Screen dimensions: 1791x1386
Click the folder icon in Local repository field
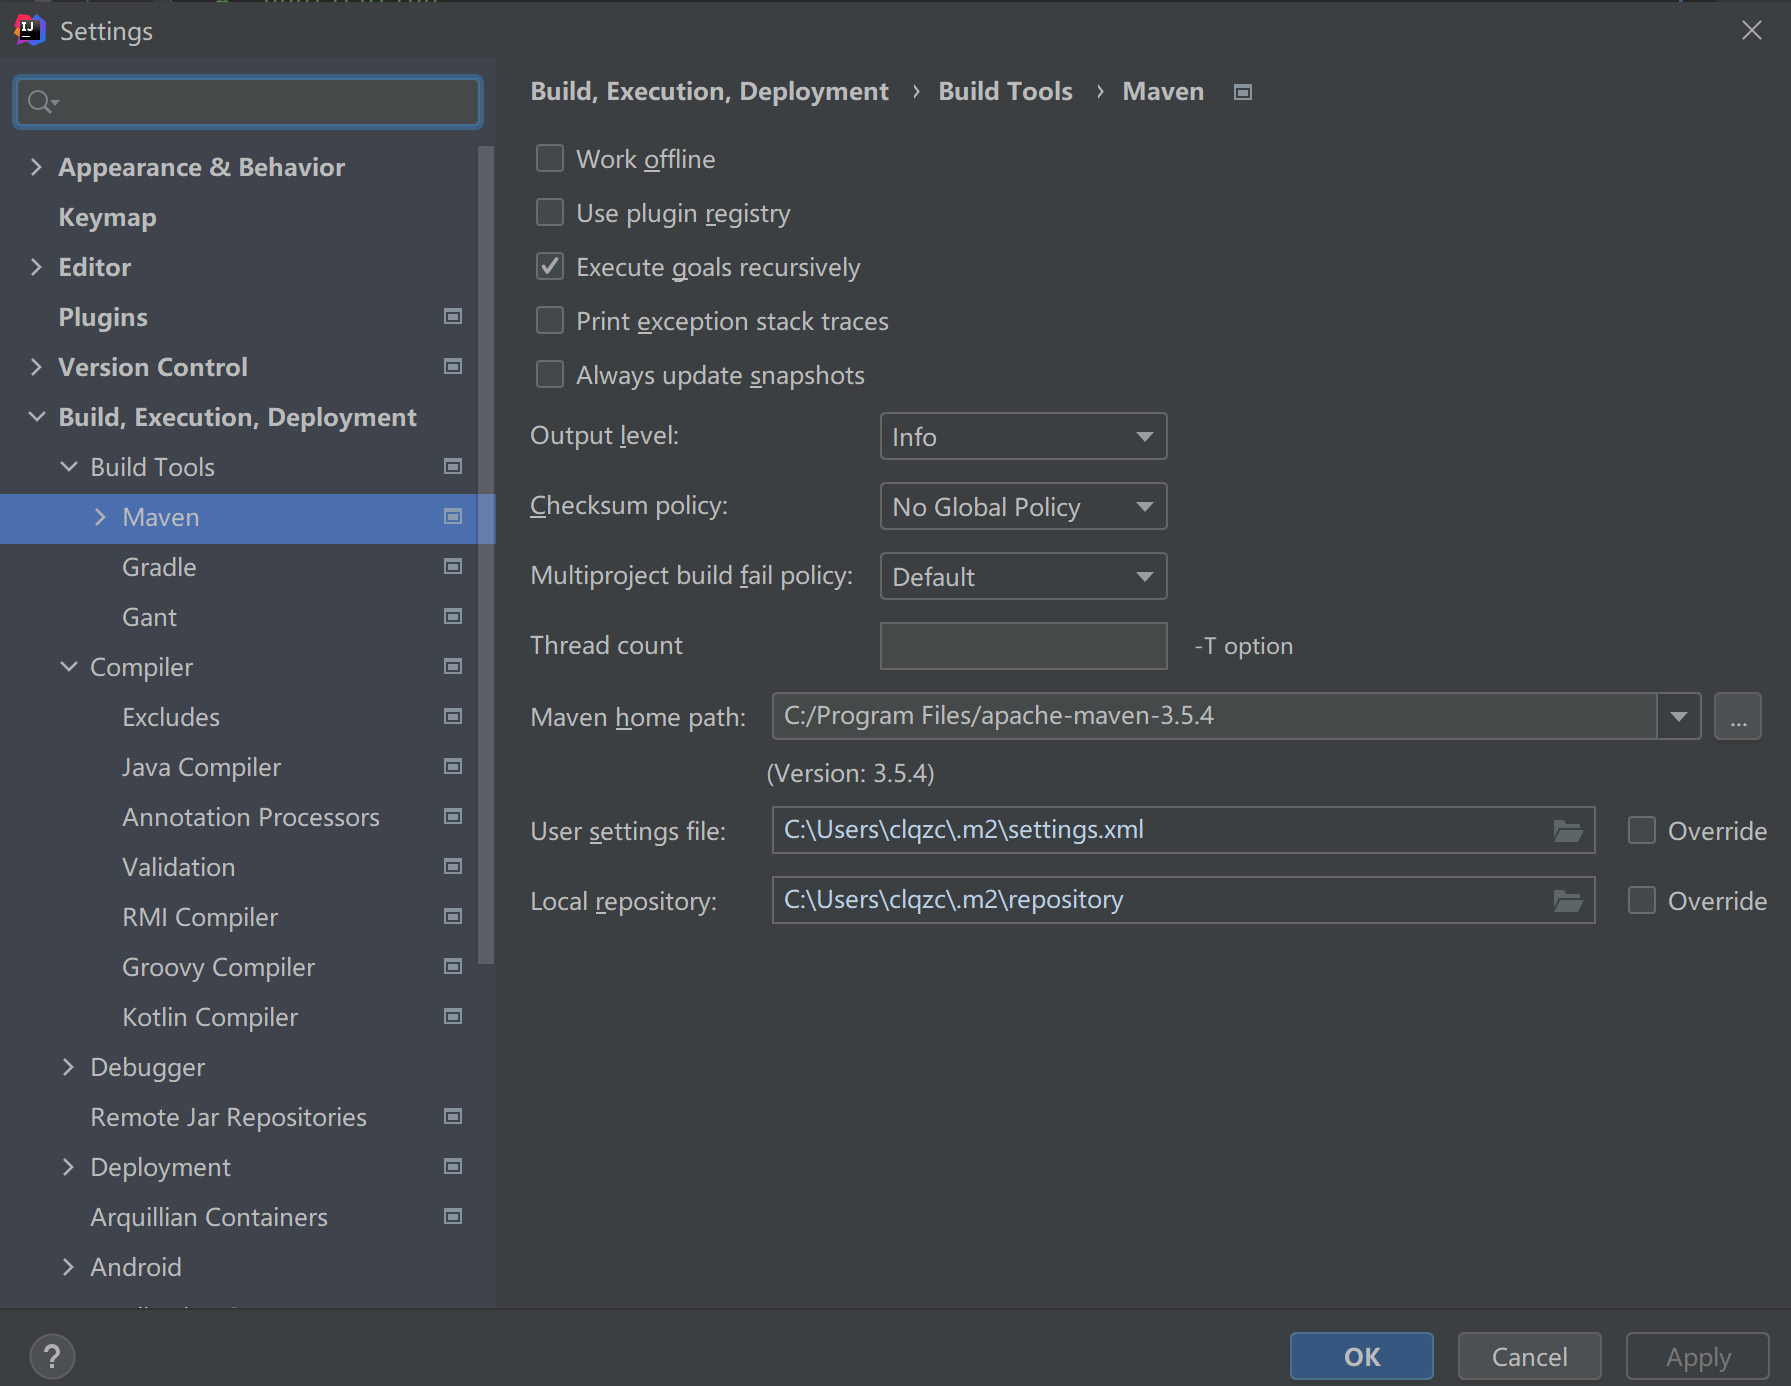tap(1567, 901)
